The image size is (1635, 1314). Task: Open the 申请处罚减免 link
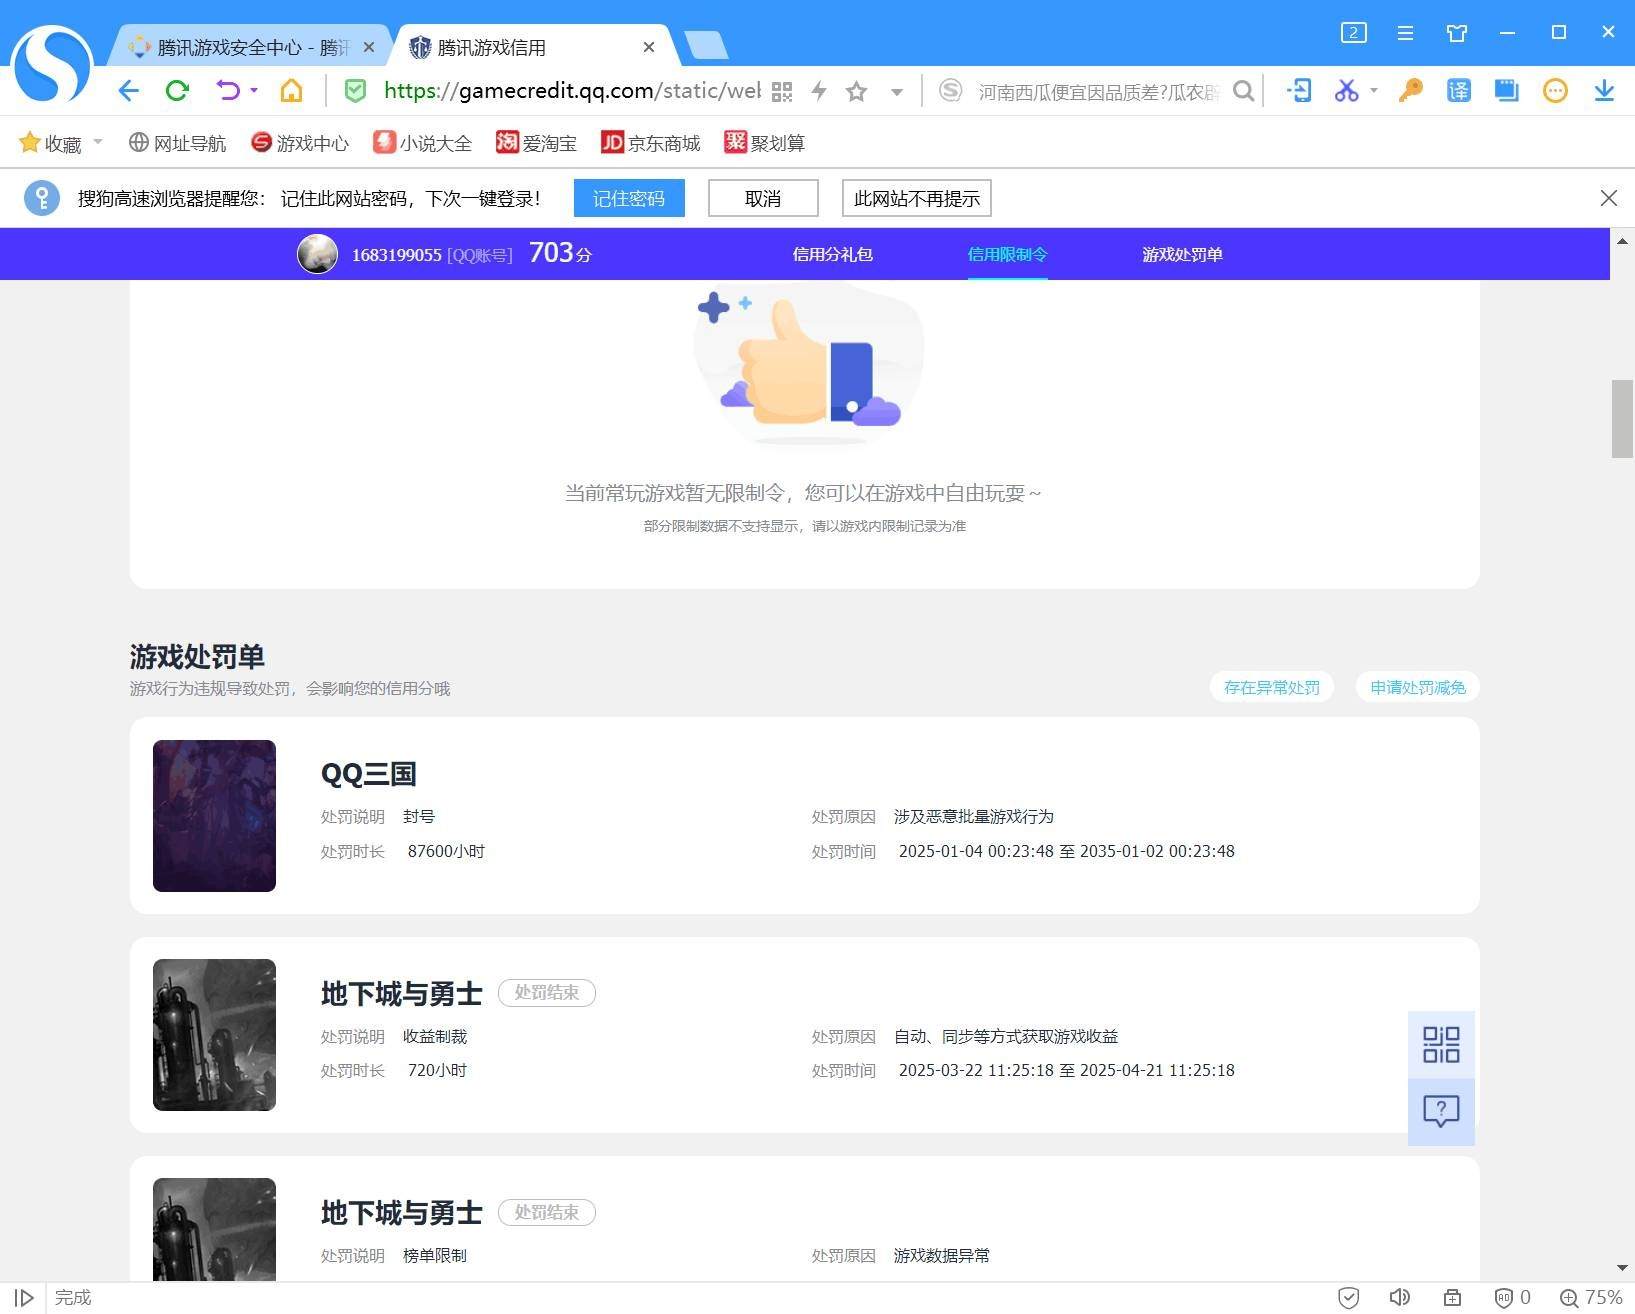pyautogui.click(x=1418, y=687)
